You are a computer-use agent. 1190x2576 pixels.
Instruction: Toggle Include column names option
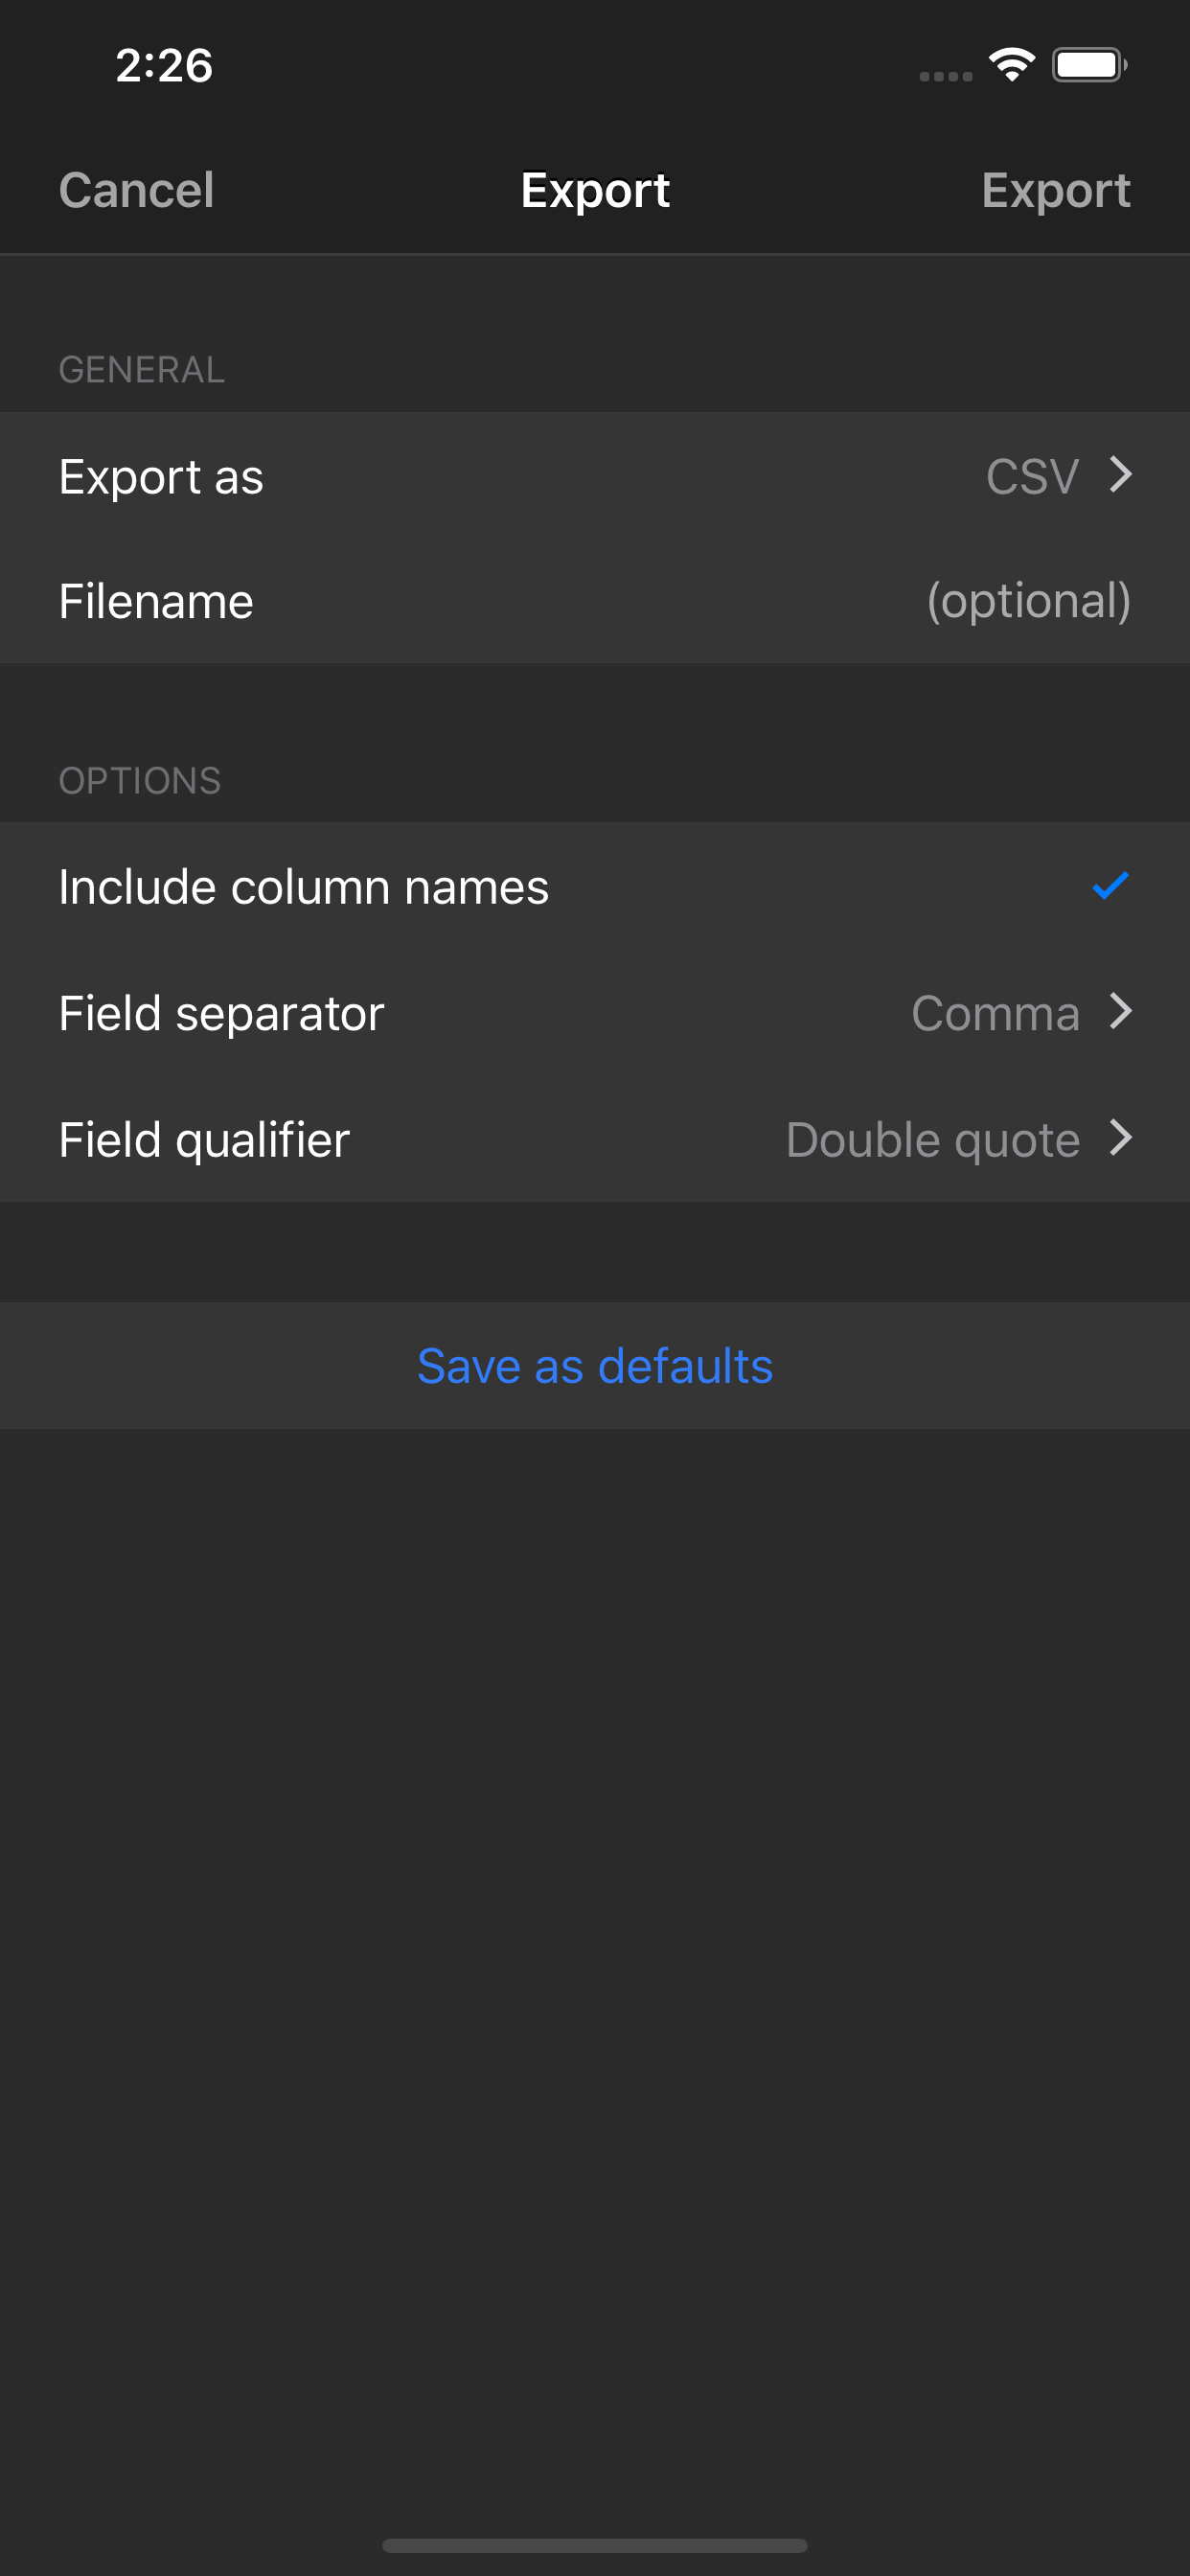click(x=303, y=887)
